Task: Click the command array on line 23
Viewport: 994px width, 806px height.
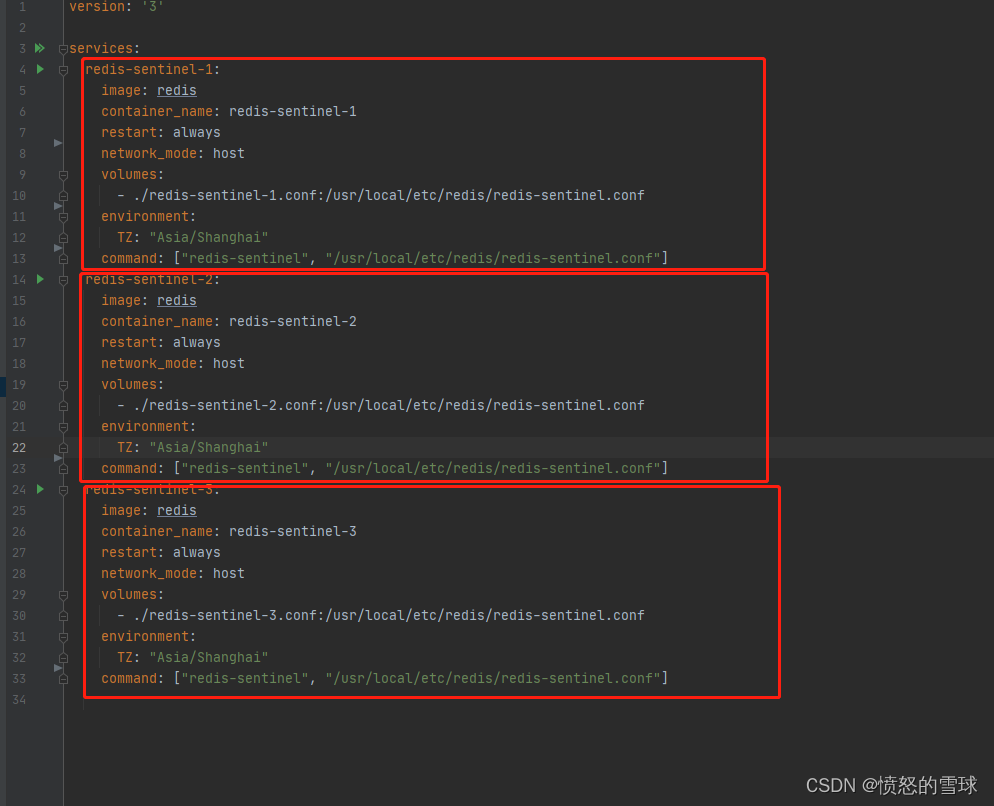Action: click(421, 468)
